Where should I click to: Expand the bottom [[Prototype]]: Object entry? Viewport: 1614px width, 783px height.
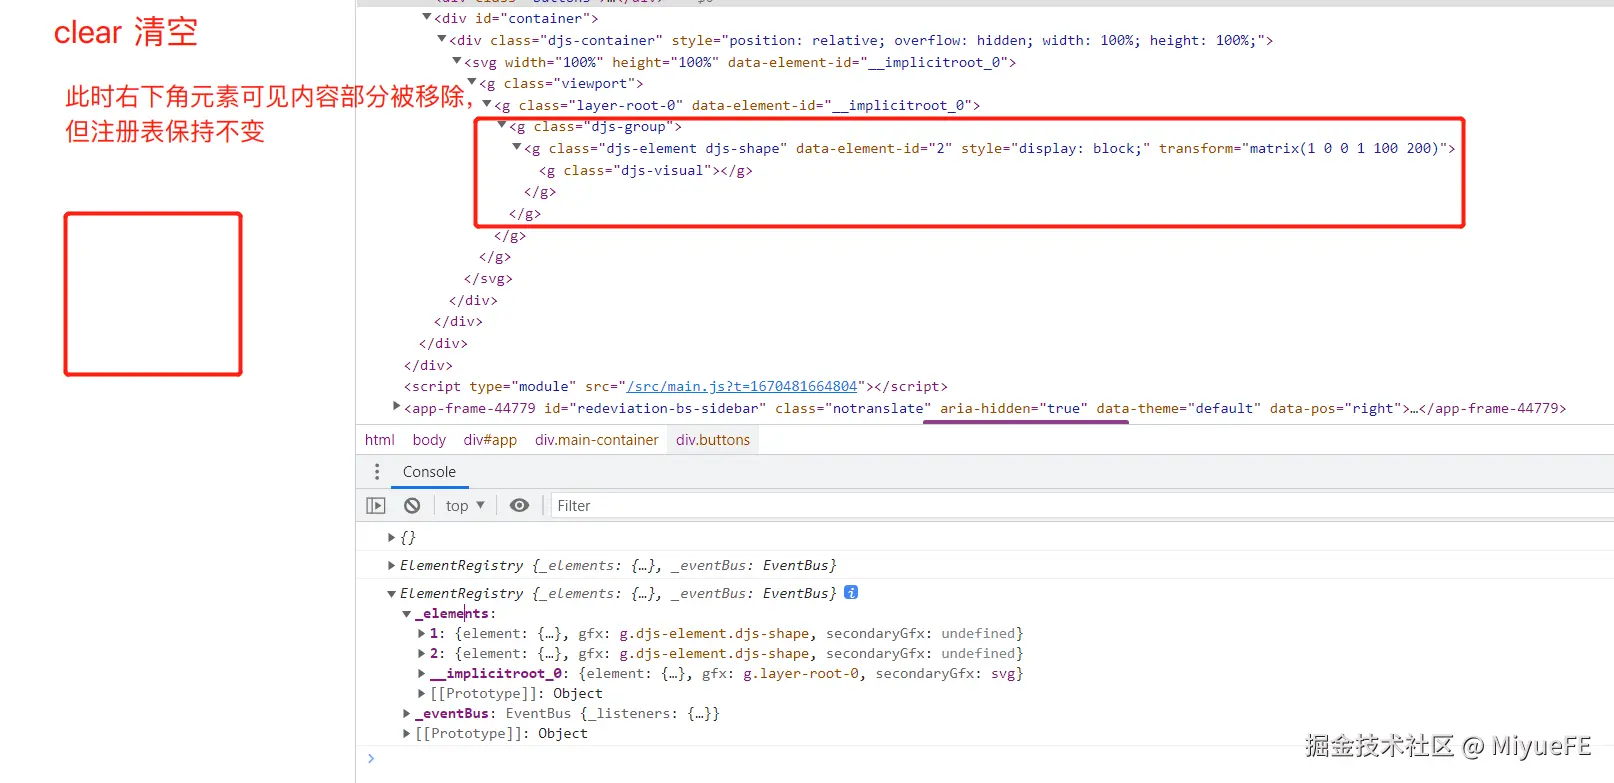pos(407,733)
